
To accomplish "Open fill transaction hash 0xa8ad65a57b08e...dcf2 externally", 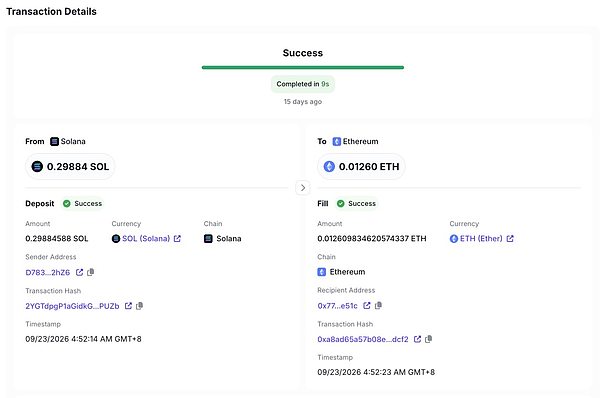I will (417, 339).
